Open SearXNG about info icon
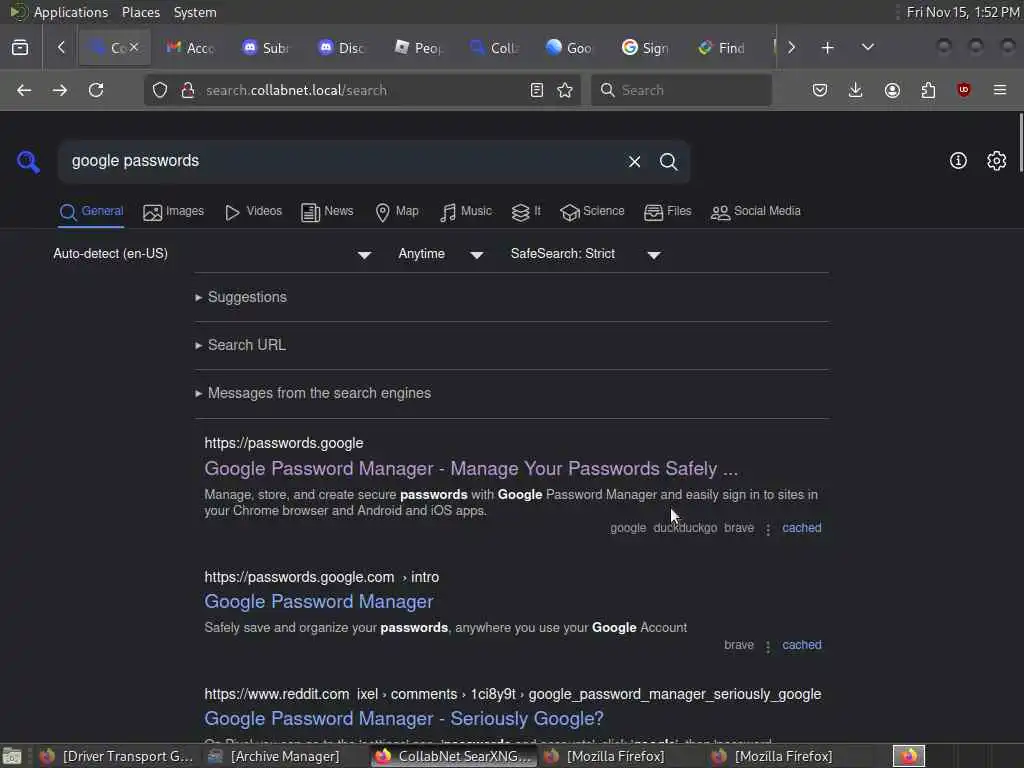Image resolution: width=1024 pixels, height=768 pixels. click(x=958, y=161)
